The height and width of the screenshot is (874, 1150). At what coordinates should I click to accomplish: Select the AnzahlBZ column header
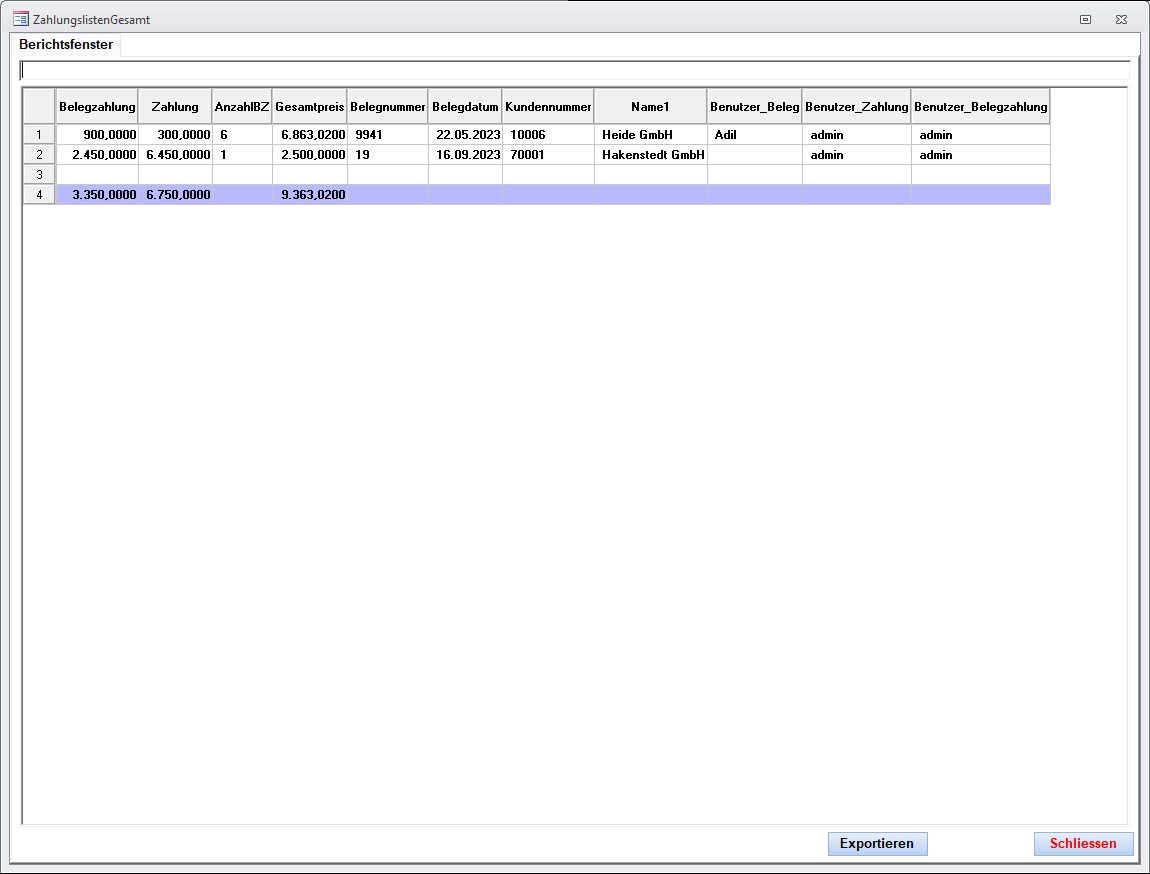pyautogui.click(x=242, y=107)
